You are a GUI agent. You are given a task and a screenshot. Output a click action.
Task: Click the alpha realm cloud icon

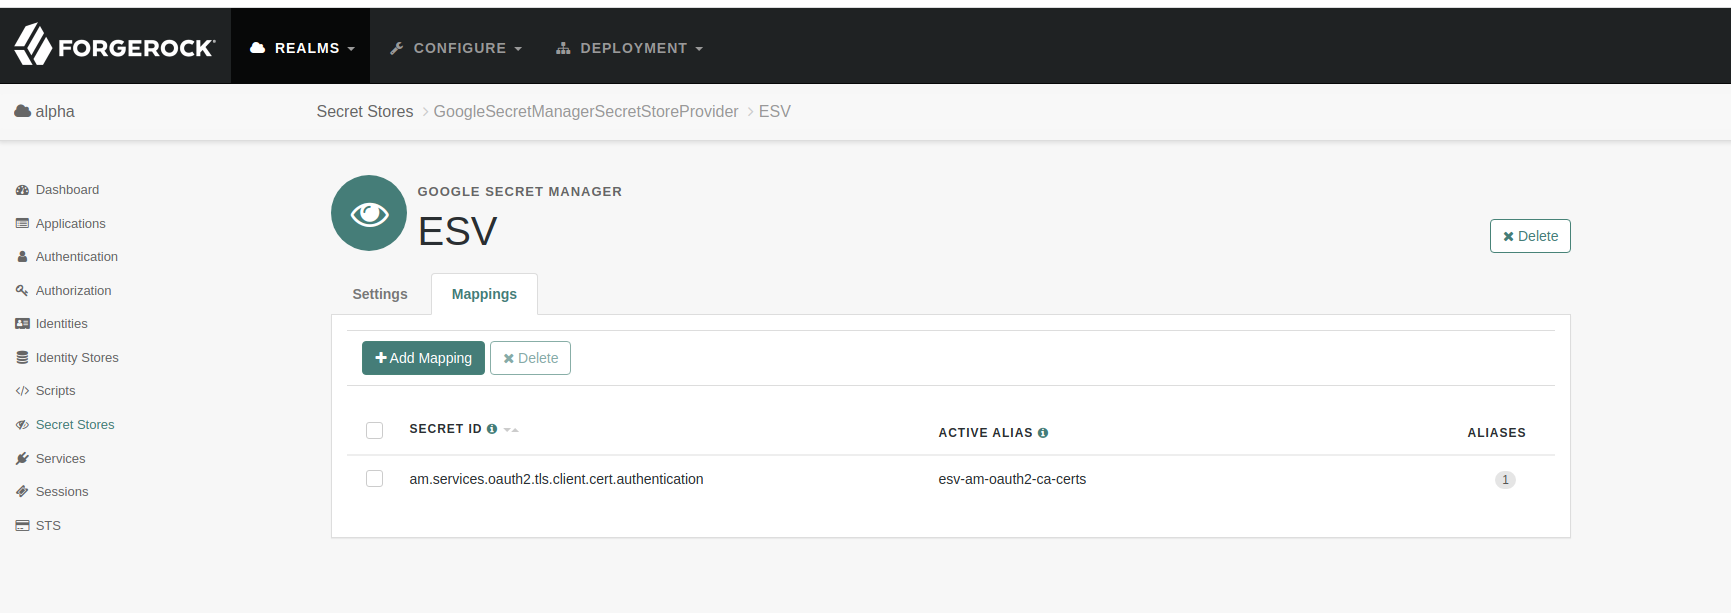(x=22, y=111)
